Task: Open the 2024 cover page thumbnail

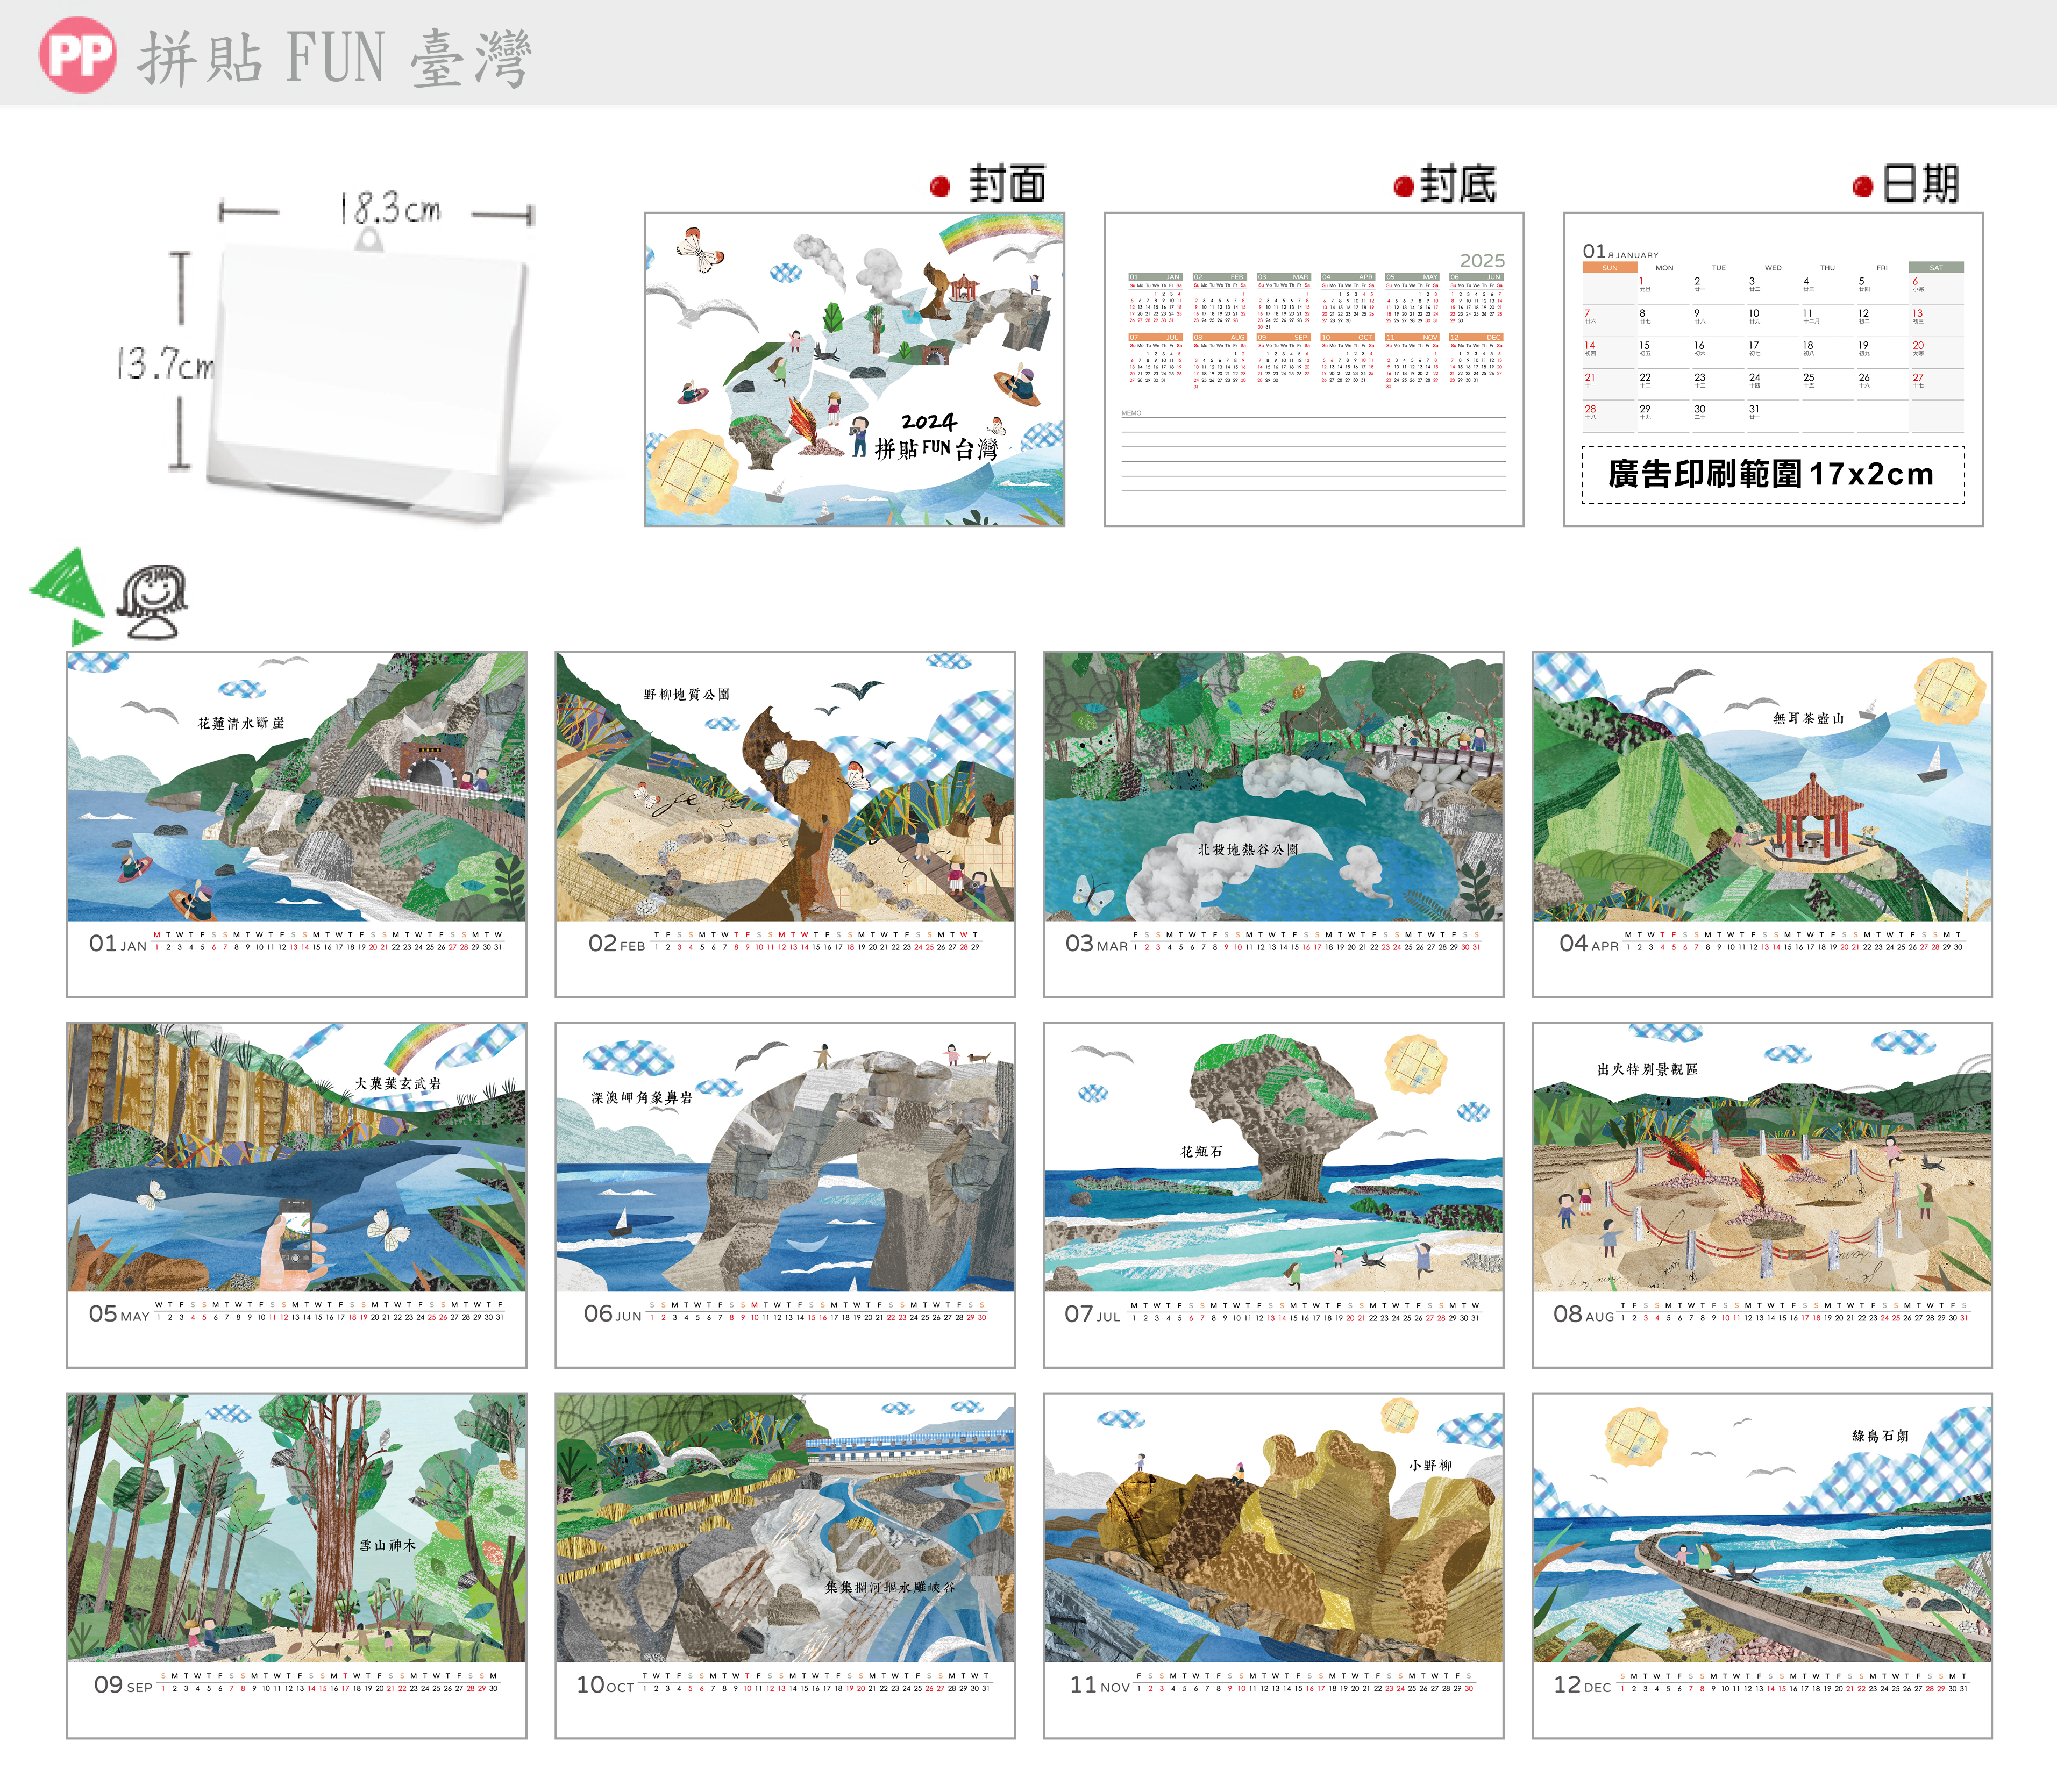Action: point(854,369)
